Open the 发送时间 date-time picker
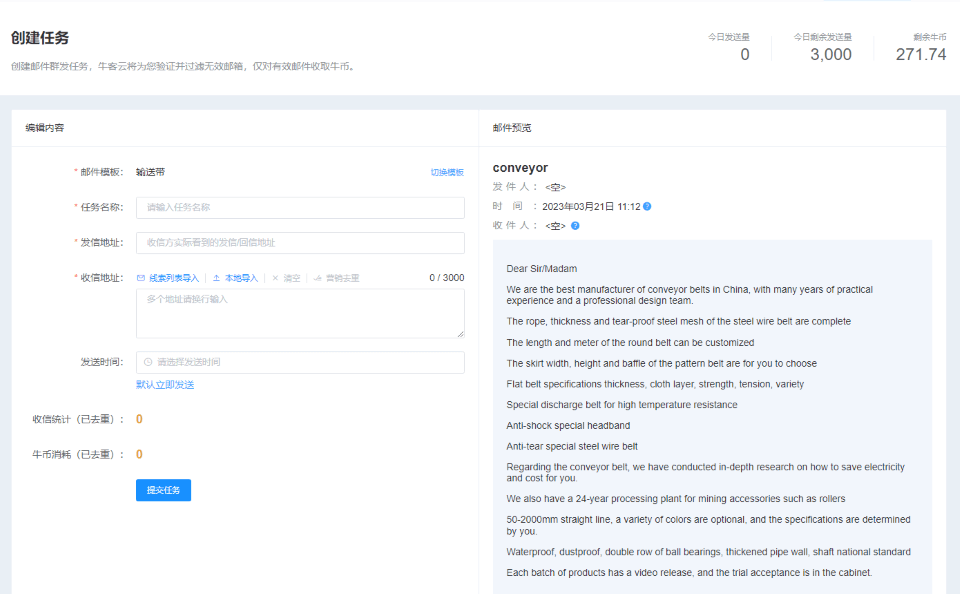Image resolution: width=960 pixels, height=594 pixels. pos(300,362)
